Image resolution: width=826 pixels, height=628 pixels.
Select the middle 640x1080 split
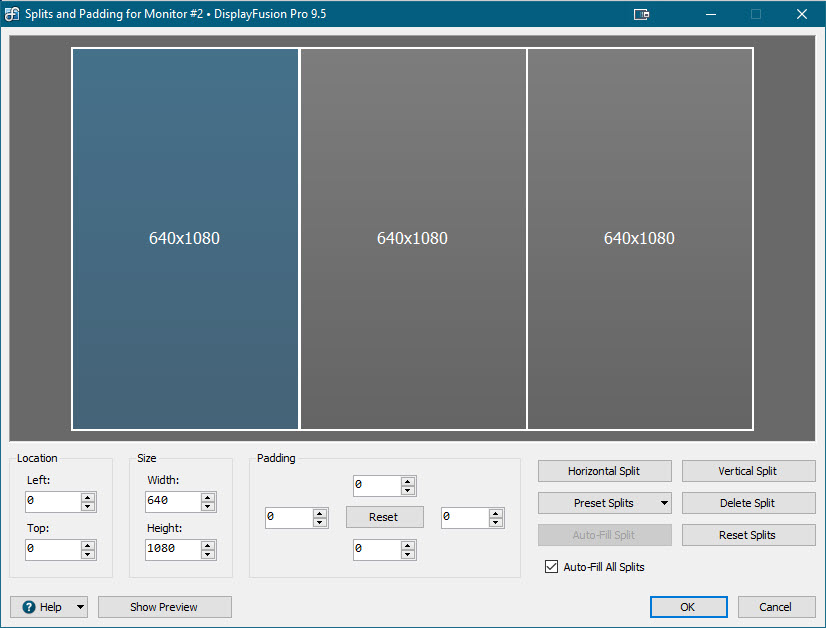coord(413,239)
